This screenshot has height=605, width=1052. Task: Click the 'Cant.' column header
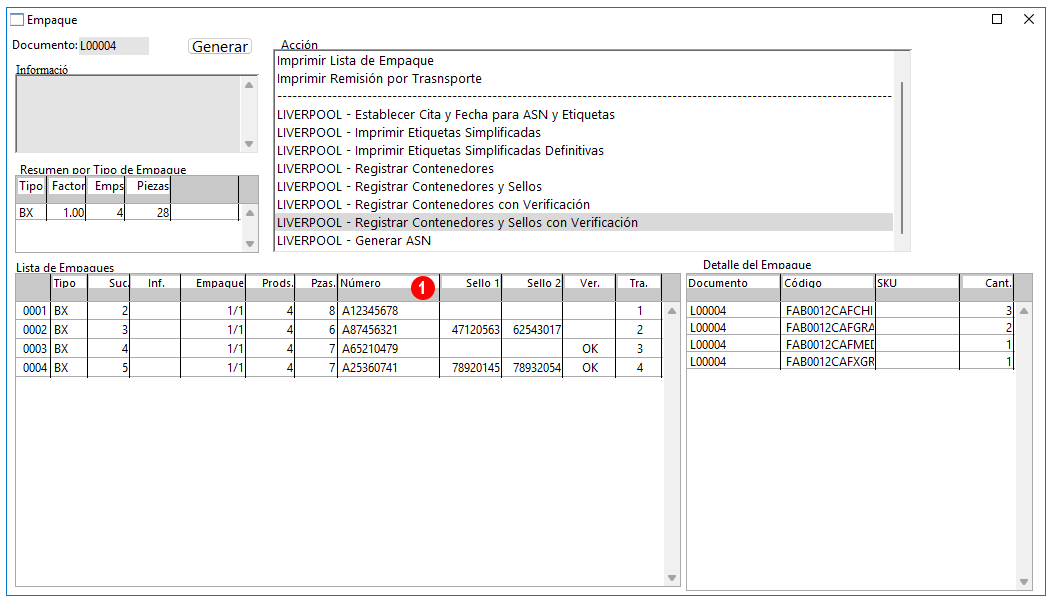coord(987,288)
